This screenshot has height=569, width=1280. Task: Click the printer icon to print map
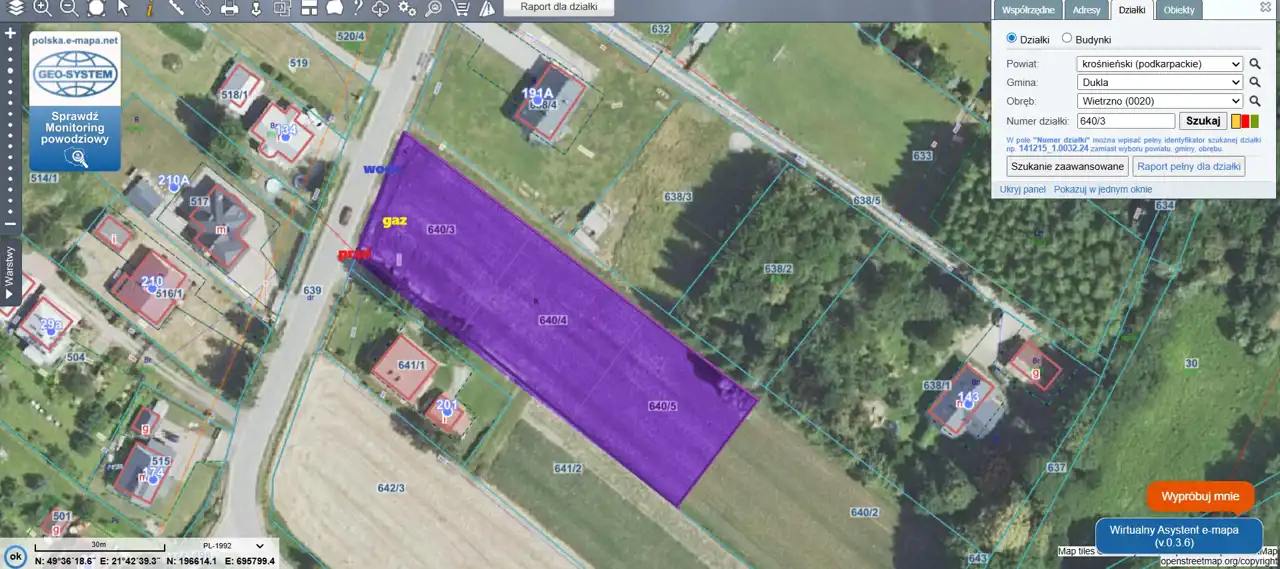229,9
